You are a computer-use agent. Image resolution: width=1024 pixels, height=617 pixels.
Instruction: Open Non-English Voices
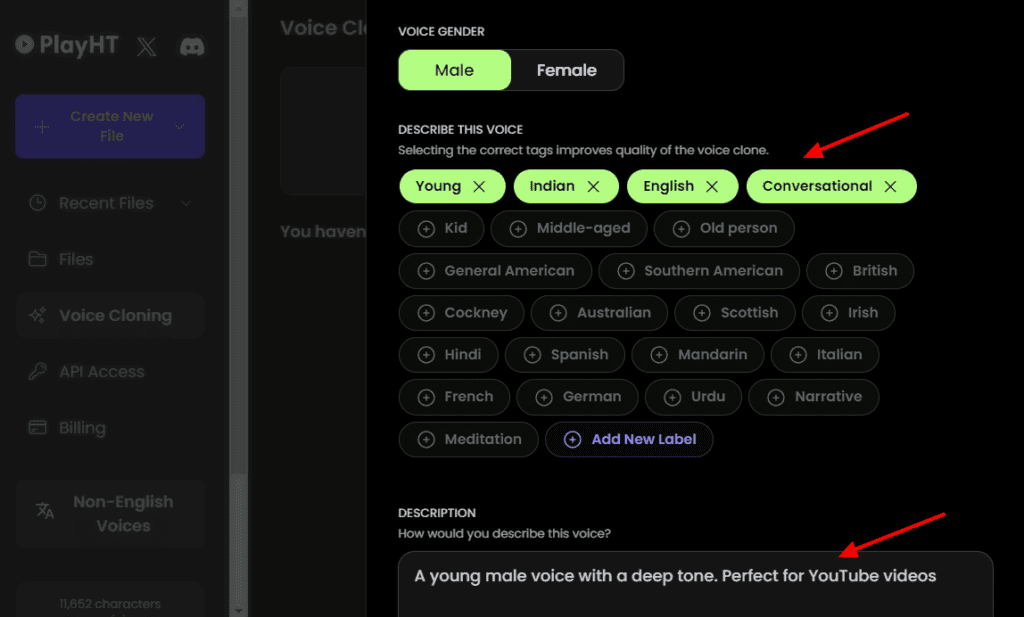[x=109, y=513]
